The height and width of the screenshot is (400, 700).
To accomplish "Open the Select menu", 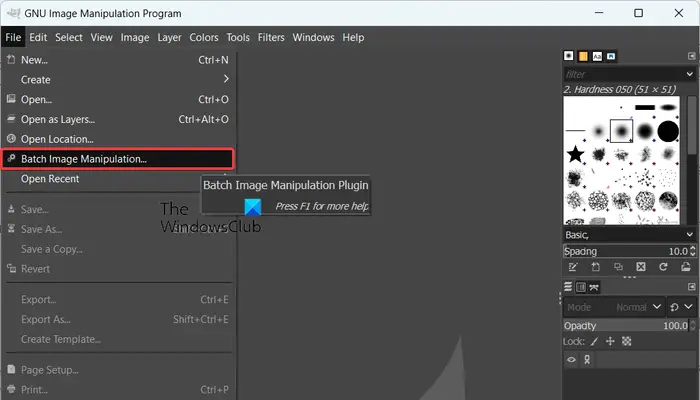I will tap(69, 38).
